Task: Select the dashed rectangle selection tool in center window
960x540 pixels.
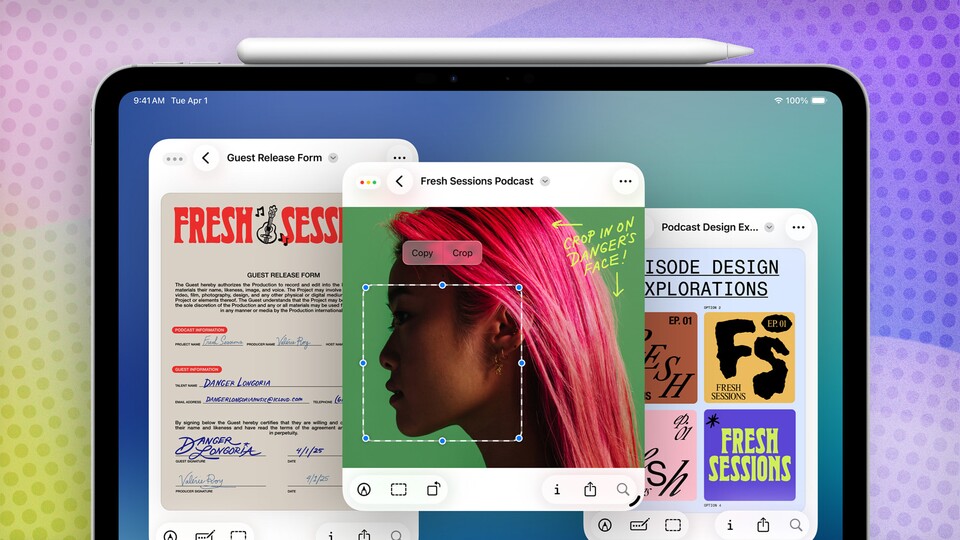Action: click(x=398, y=490)
